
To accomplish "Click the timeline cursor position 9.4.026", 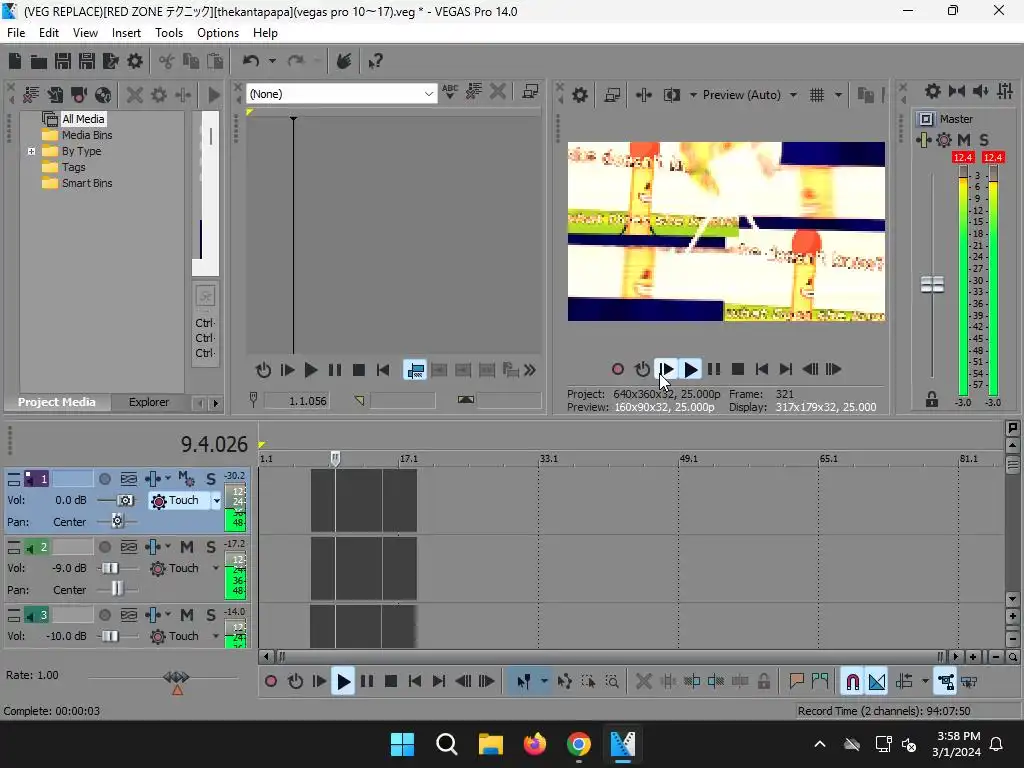I will point(214,445).
